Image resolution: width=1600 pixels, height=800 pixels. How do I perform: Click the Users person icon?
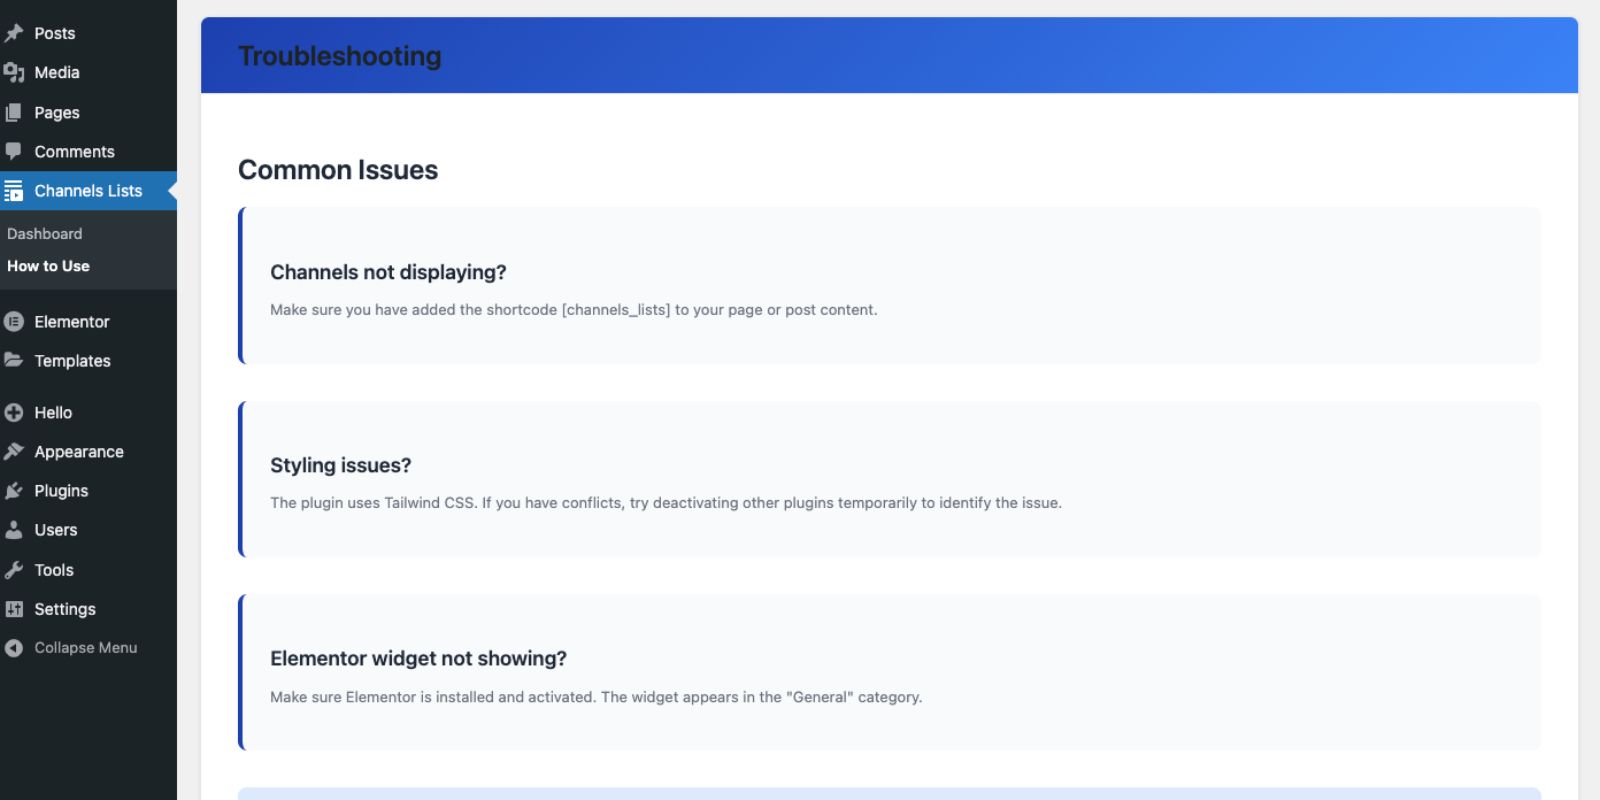14,530
